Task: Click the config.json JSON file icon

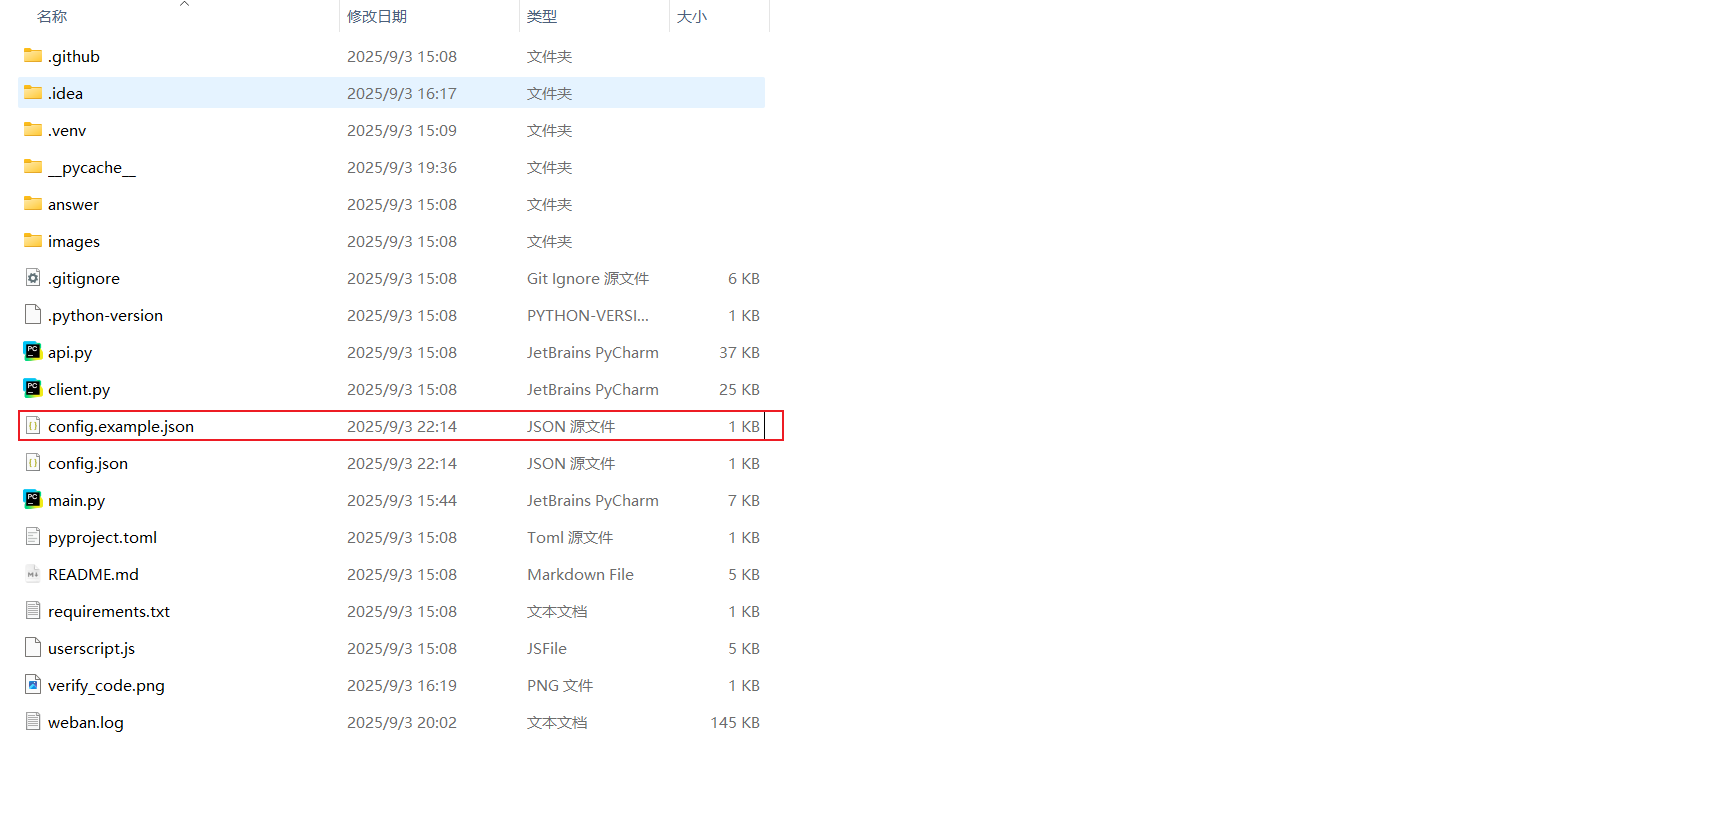Action: pyautogui.click(x=33, y=463)
